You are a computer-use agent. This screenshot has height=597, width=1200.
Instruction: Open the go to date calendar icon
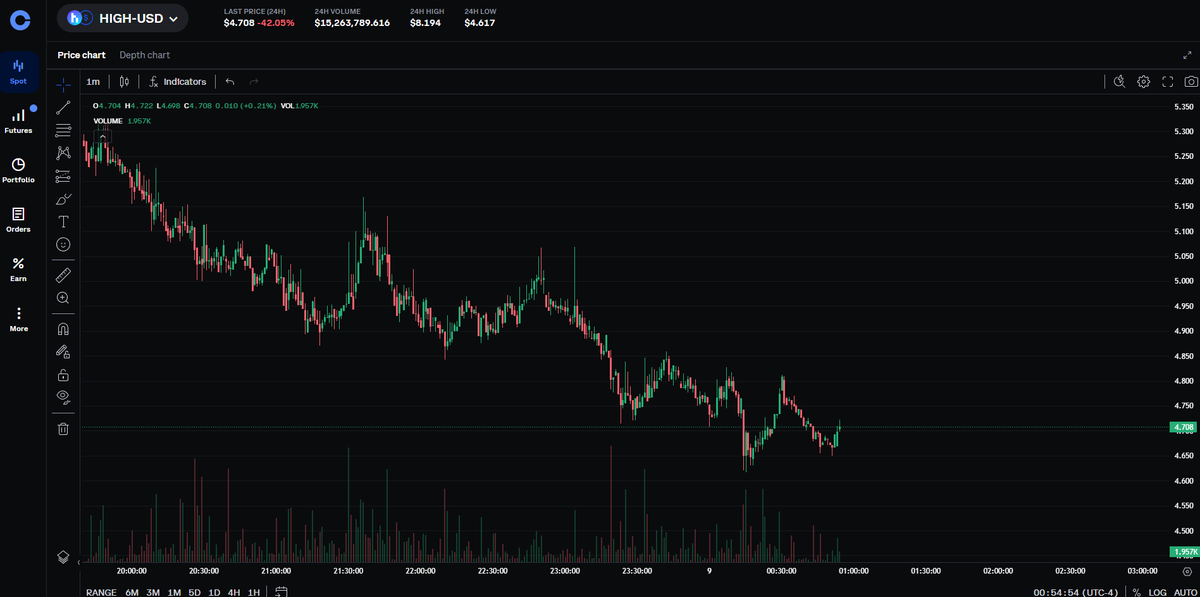[x=282, y=592]
